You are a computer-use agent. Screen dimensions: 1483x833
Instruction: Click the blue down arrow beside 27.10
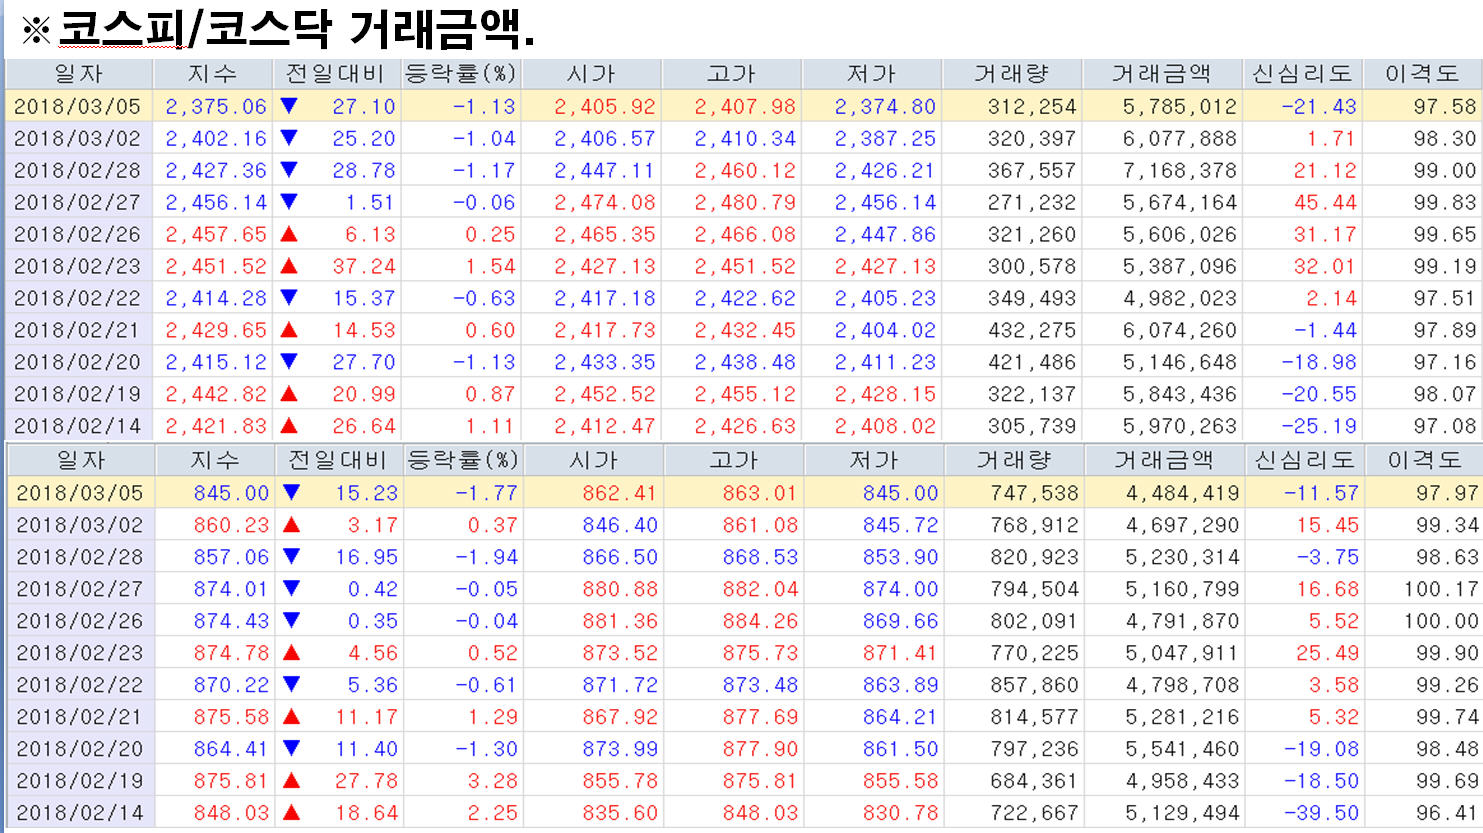pos(289,106)
